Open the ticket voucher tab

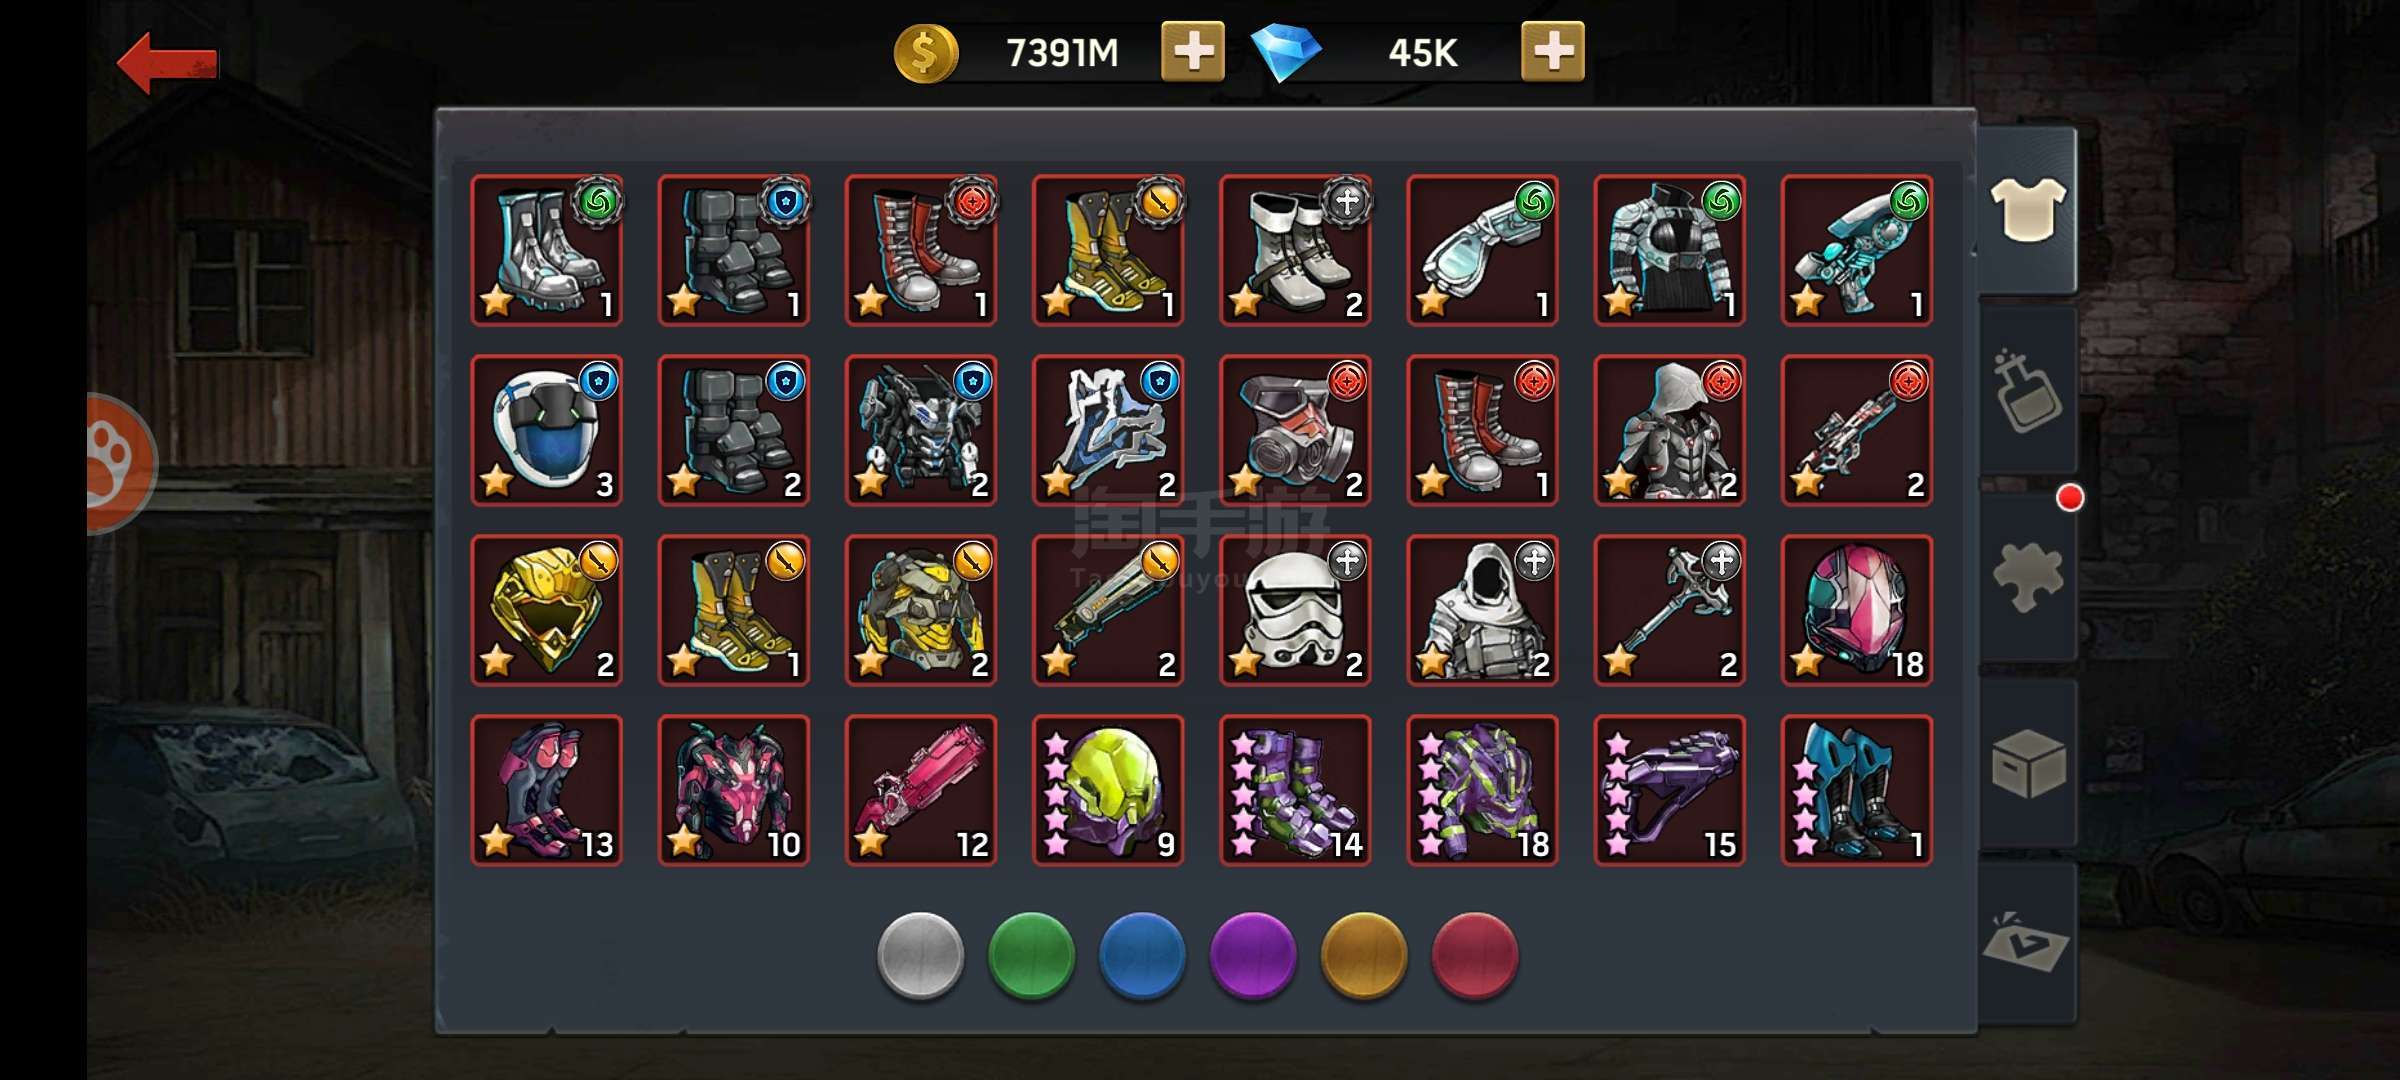click(2027, 943)
